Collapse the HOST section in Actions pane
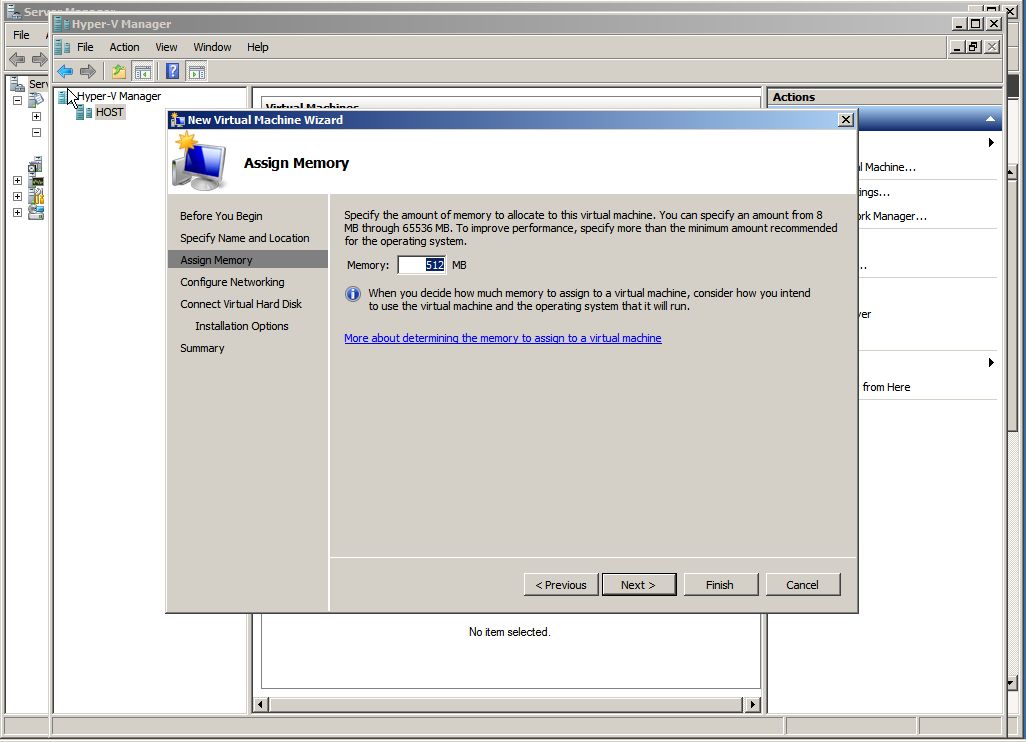Image resolution: width=1026 pixels, height=742 pixels. coord(990,119)
